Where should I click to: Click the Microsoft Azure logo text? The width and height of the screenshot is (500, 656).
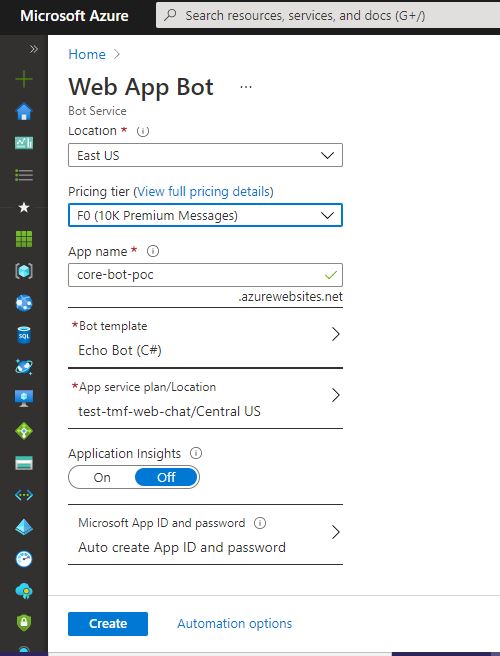(74, 16)
